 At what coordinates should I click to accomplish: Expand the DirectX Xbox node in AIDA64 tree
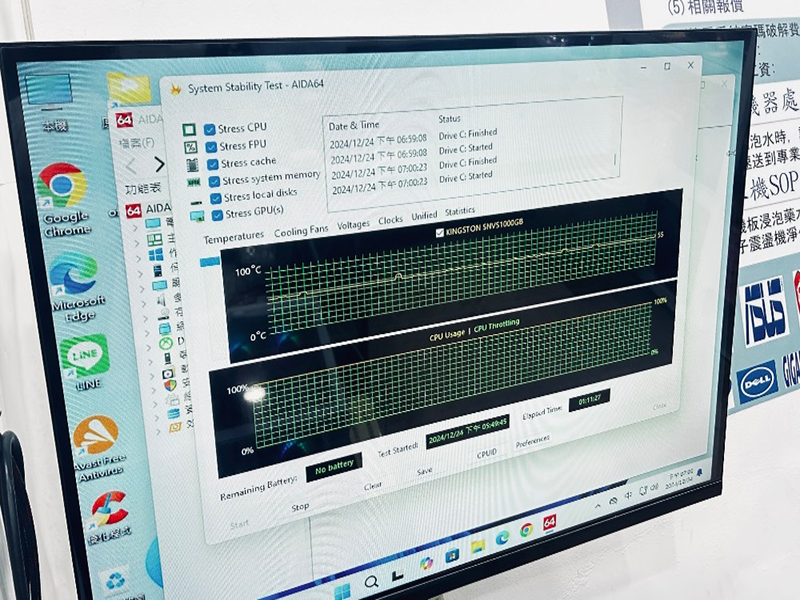point(149,348)
